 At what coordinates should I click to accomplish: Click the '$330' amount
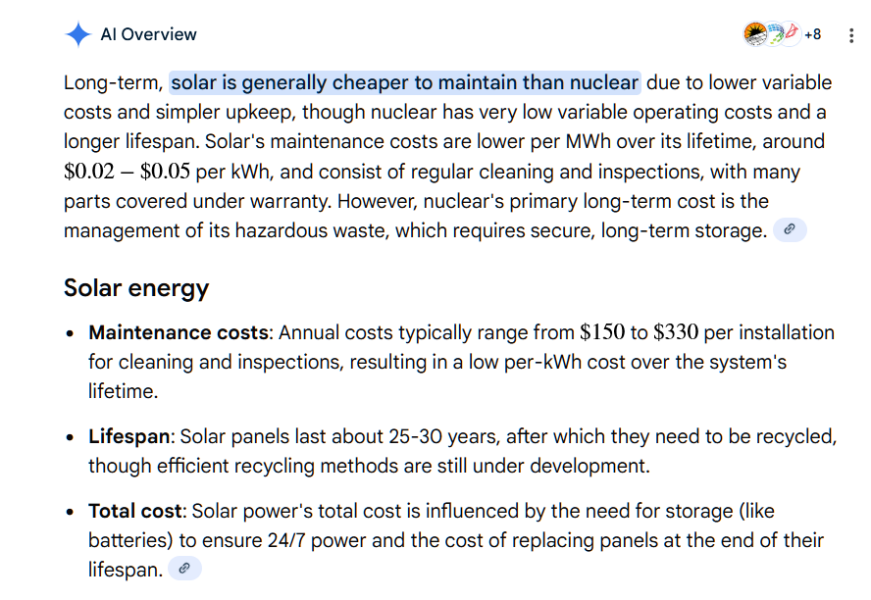click(676, 332)
